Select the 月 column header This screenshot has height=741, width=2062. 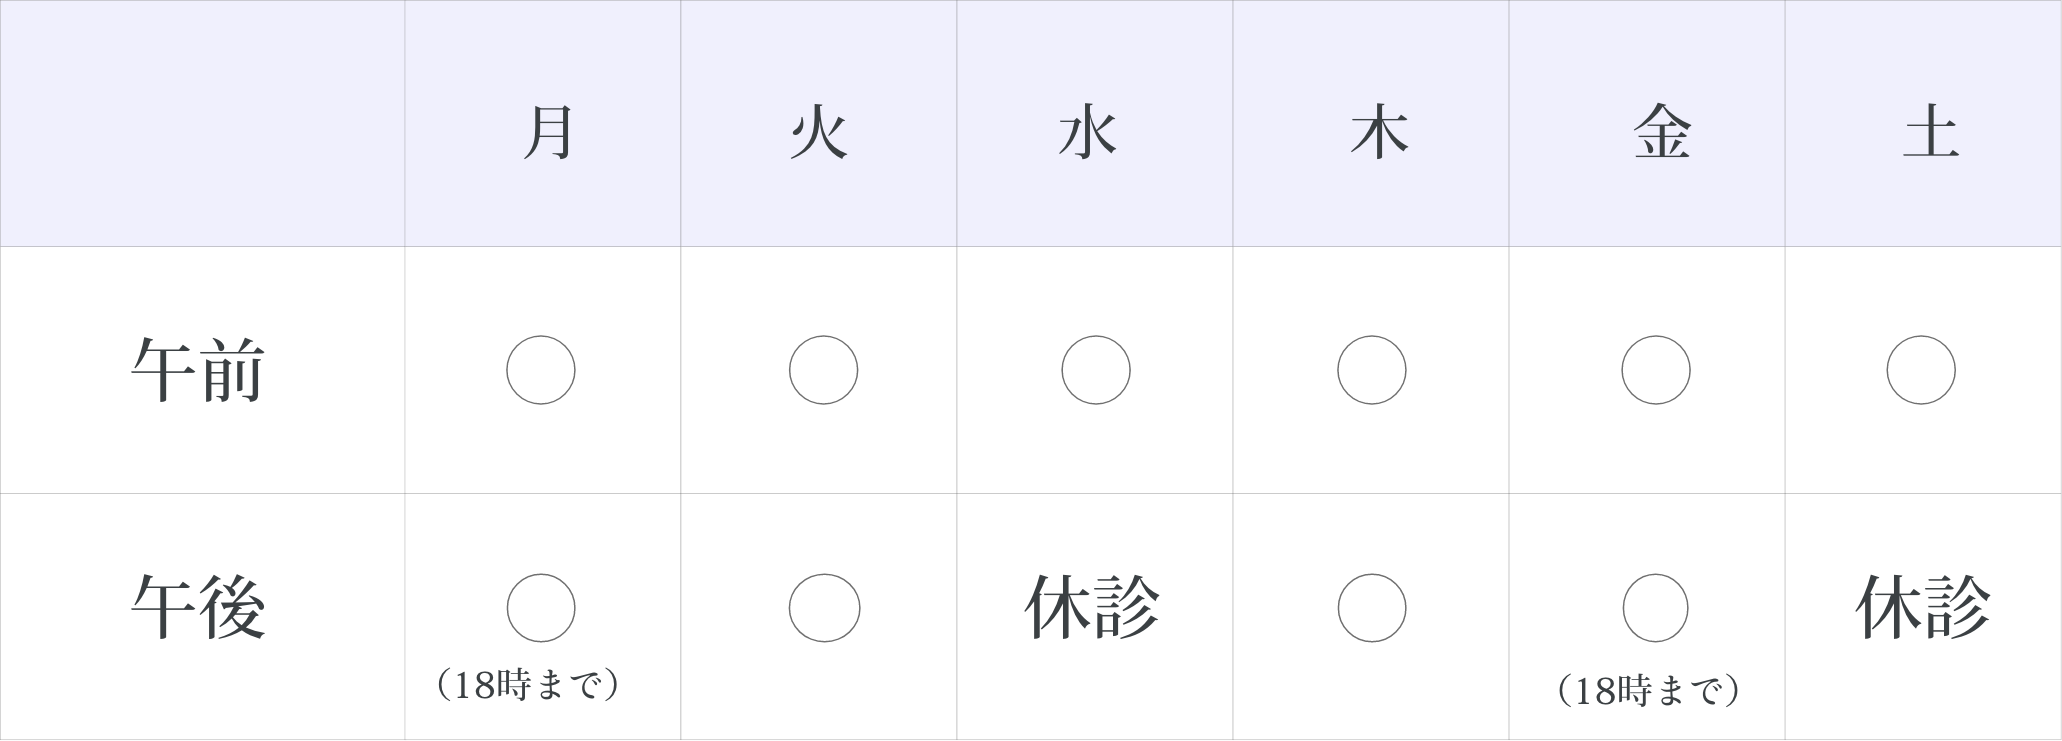(548, 133)
